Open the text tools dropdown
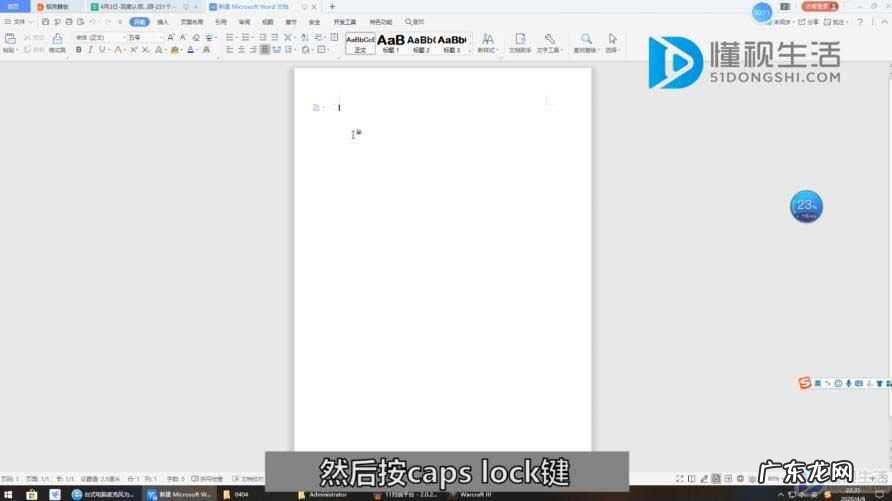The width and height of the screenshot is (892, 501). click(549, 43)
